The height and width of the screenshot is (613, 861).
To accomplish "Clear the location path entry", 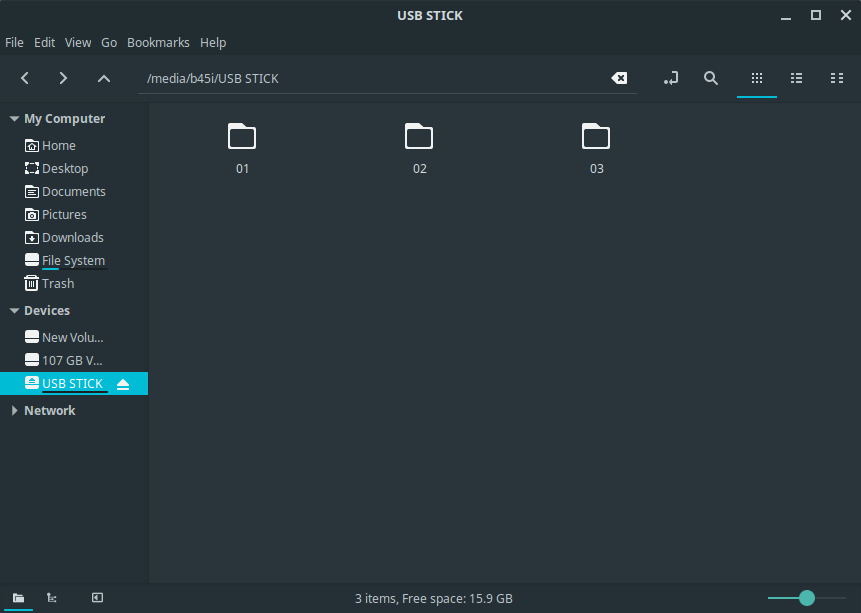I will [x=619, y=78].
